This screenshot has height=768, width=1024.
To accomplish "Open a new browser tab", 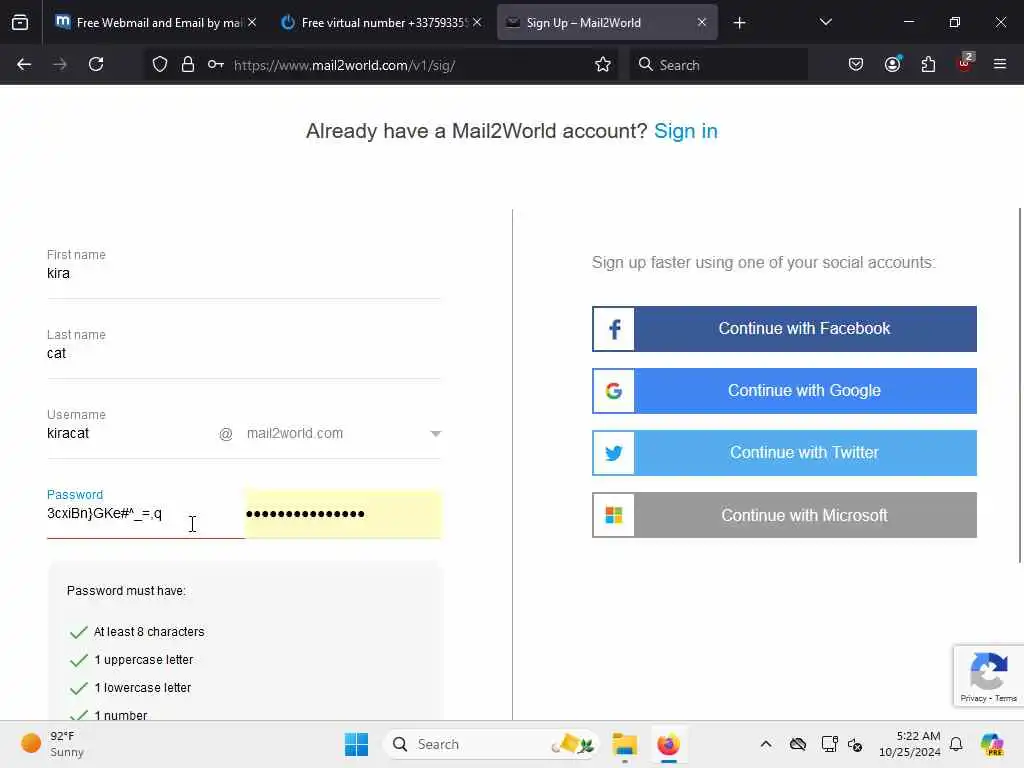I will [739, 23].
